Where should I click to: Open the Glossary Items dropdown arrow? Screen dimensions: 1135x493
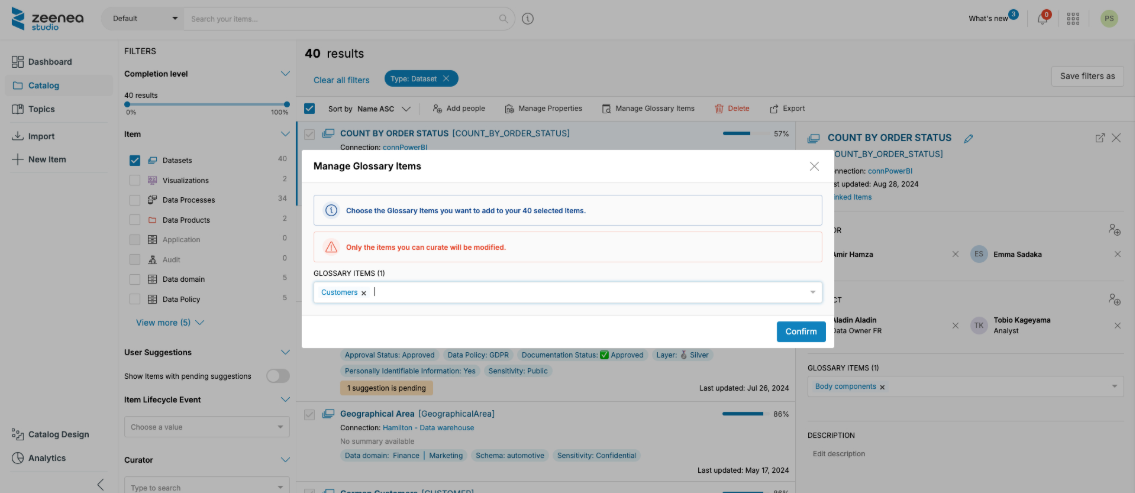point(812,292)
